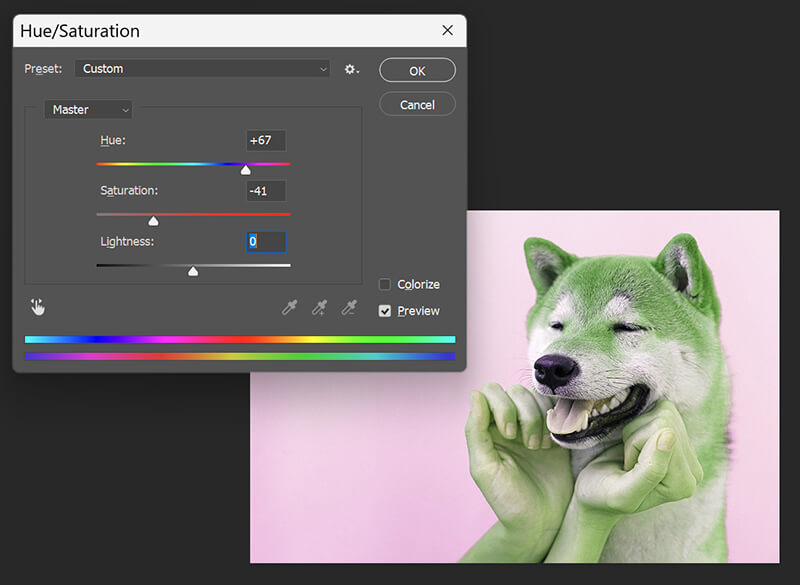Open the Master channel dropdown
This screenshot has width=800, height=585.
pyautogui.click(x=88, y=109)
